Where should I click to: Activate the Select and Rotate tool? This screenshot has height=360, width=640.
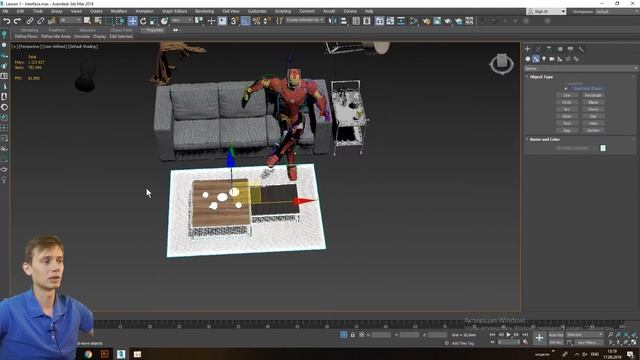click(x=143, y=20)
